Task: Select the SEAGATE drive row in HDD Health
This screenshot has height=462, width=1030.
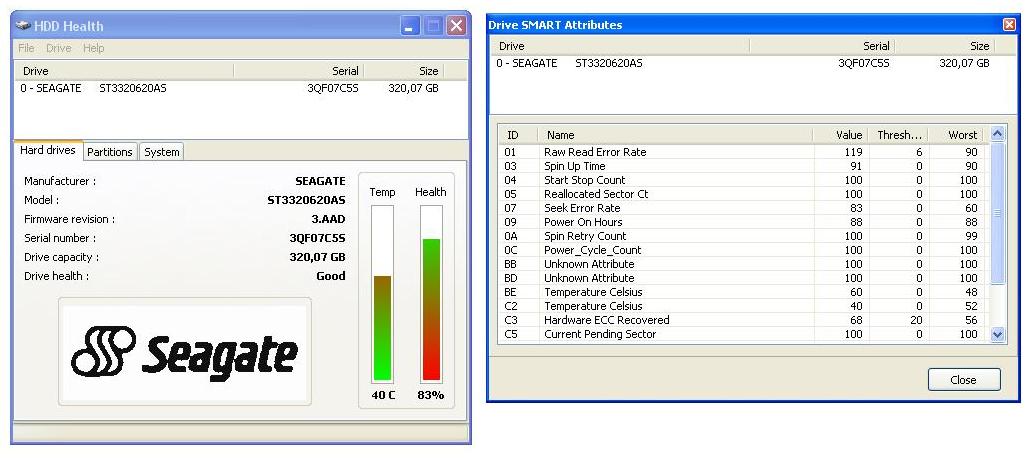Action: (x=240, y=88)
